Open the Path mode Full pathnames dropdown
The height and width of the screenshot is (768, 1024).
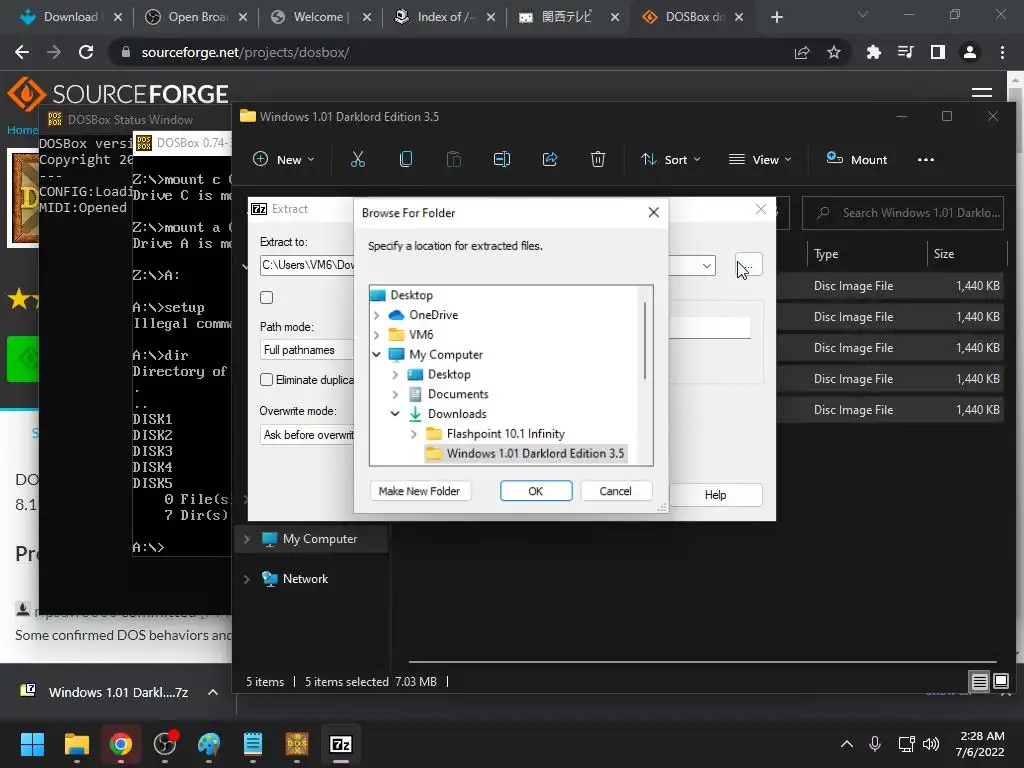307,350
